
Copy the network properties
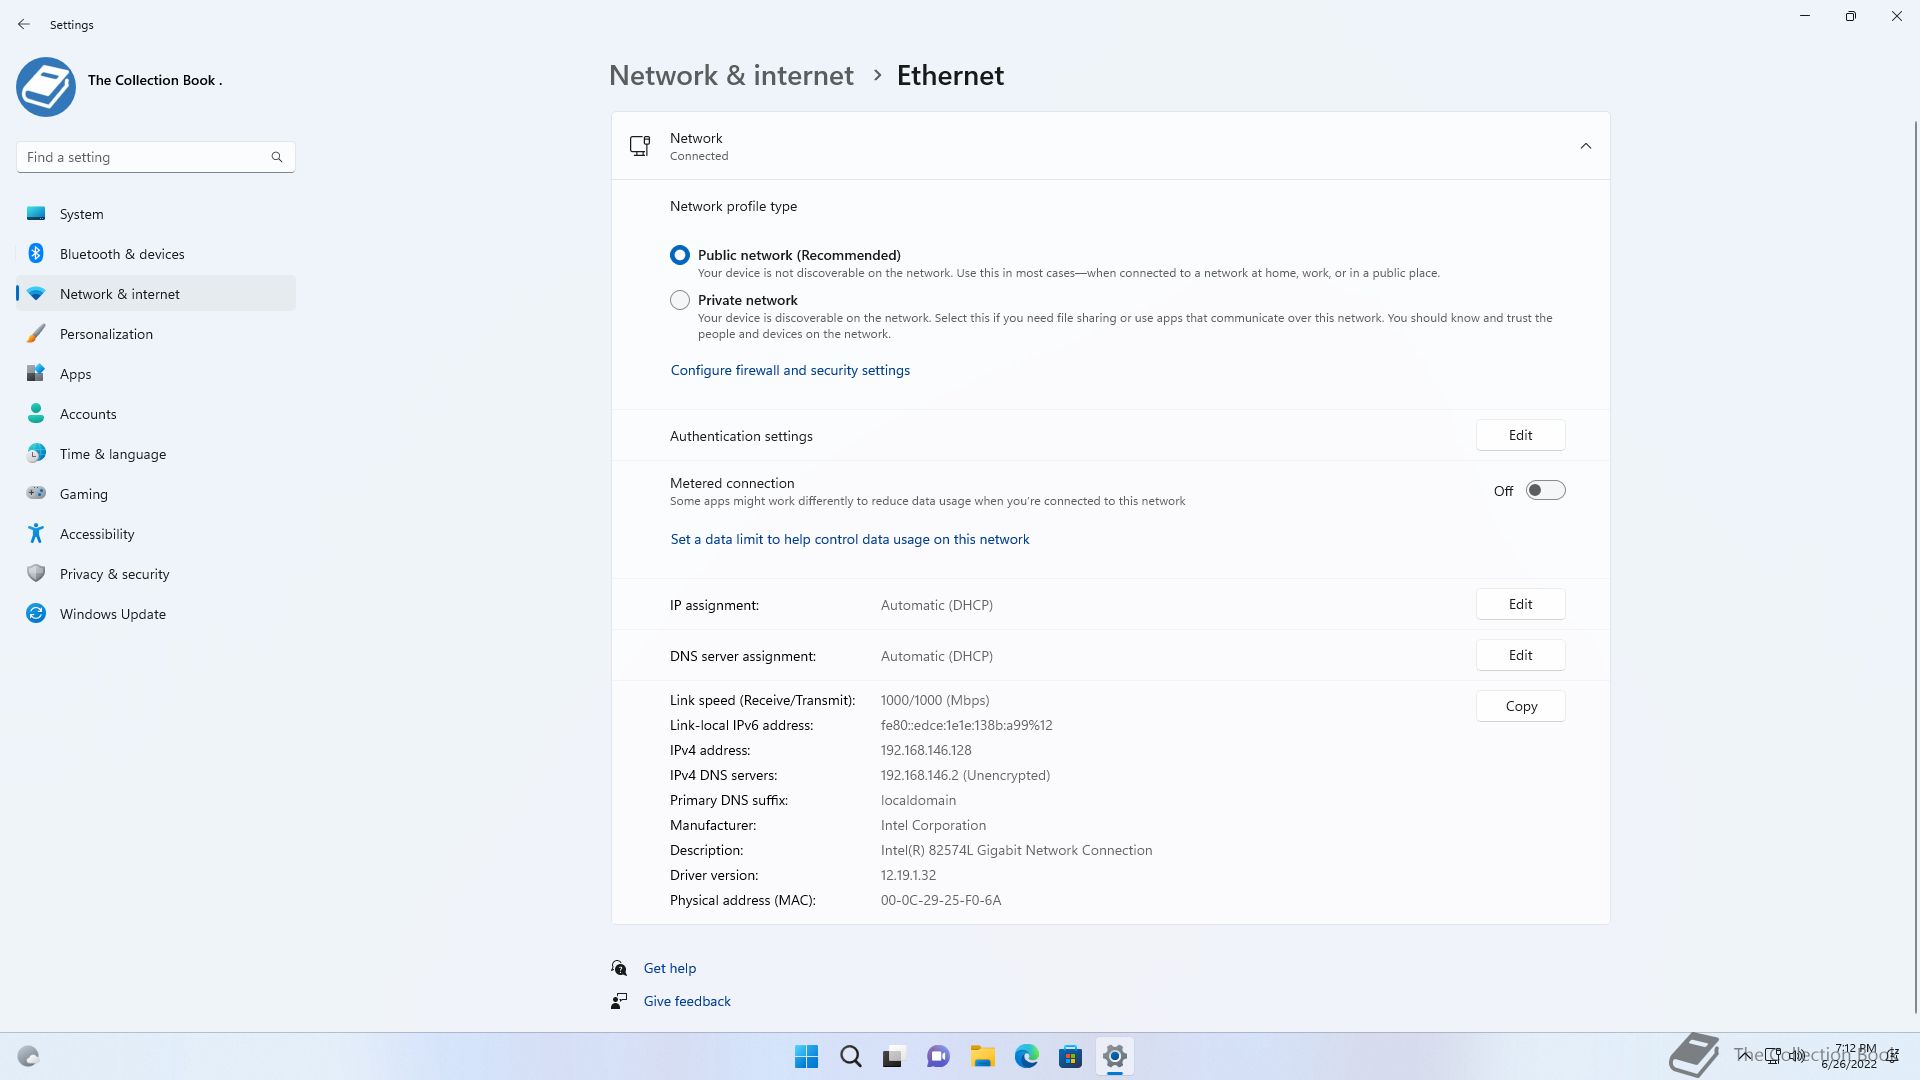pyautogui.click(x=1520, y=706)
